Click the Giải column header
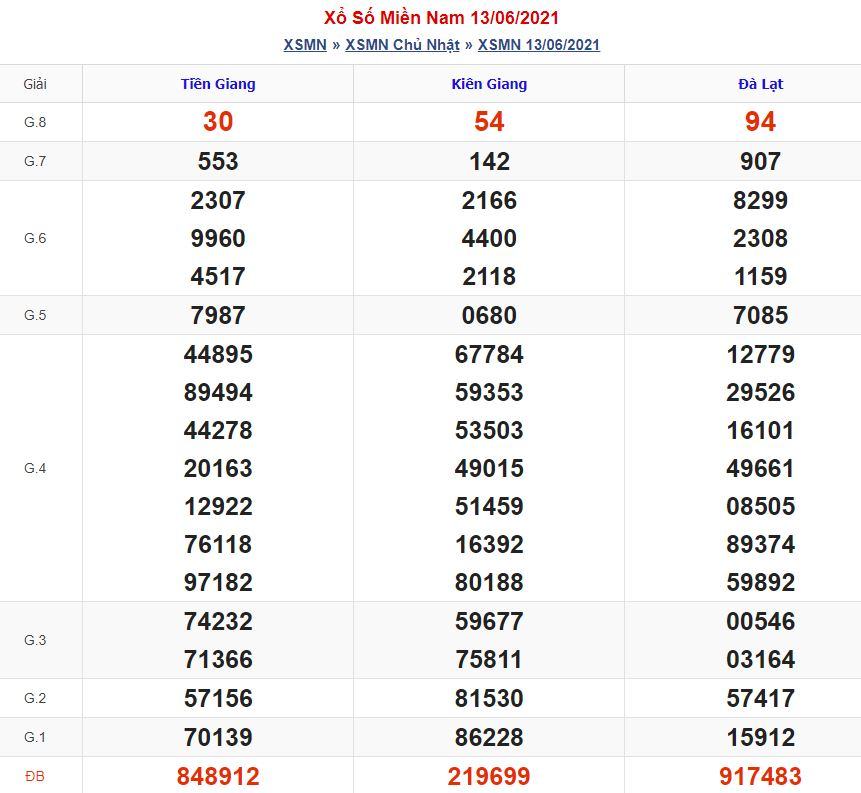861x793 pixels. point(35,84)
